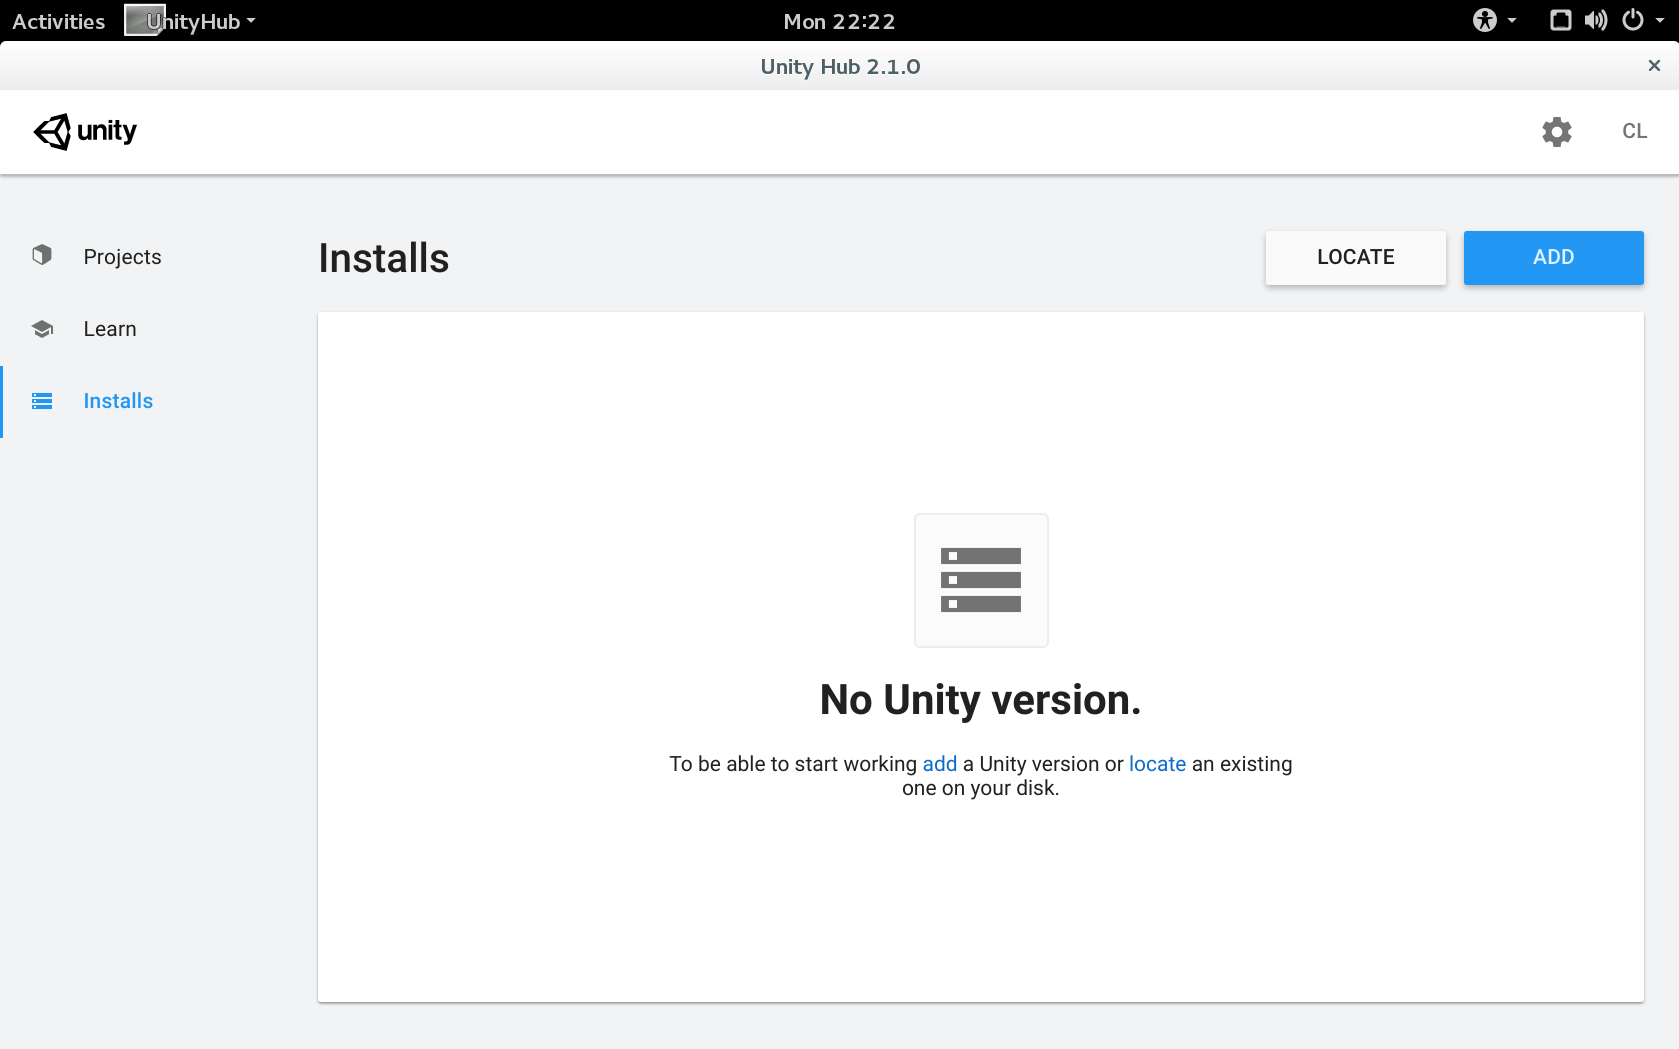This screenshot has height=1049, width=1679.
Task: Click the 'Installs' page heading
Action: coord(384,258)
